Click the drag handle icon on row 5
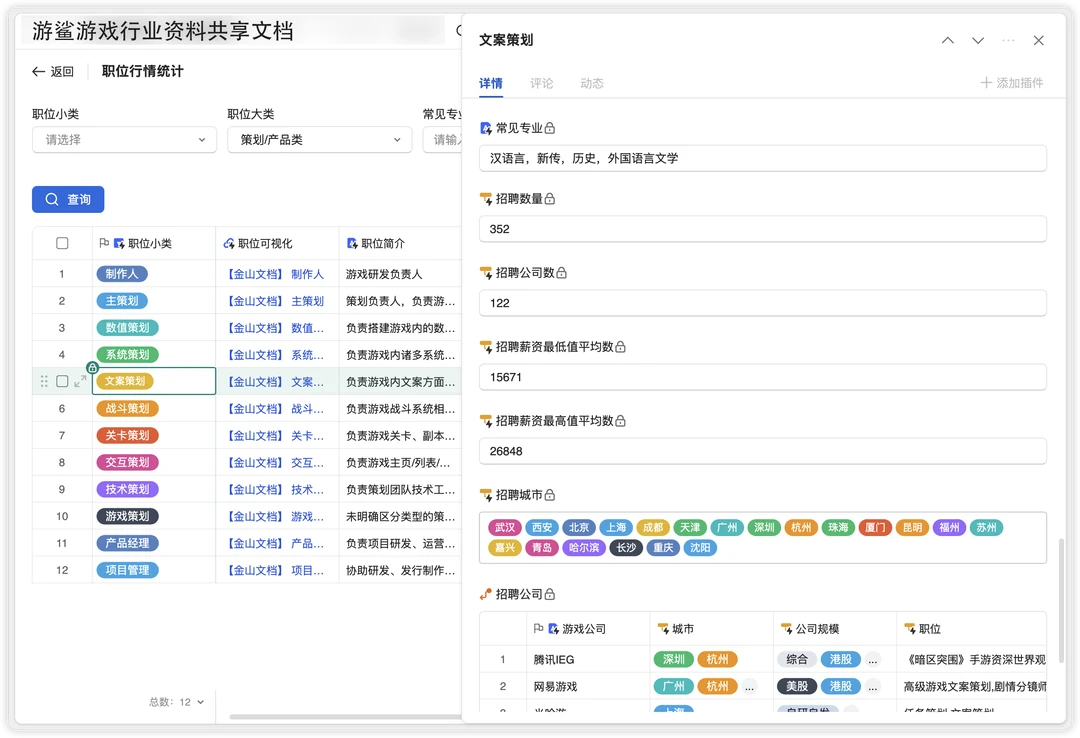The height and width of the screenshot is (738, 1080). [43, 381]
